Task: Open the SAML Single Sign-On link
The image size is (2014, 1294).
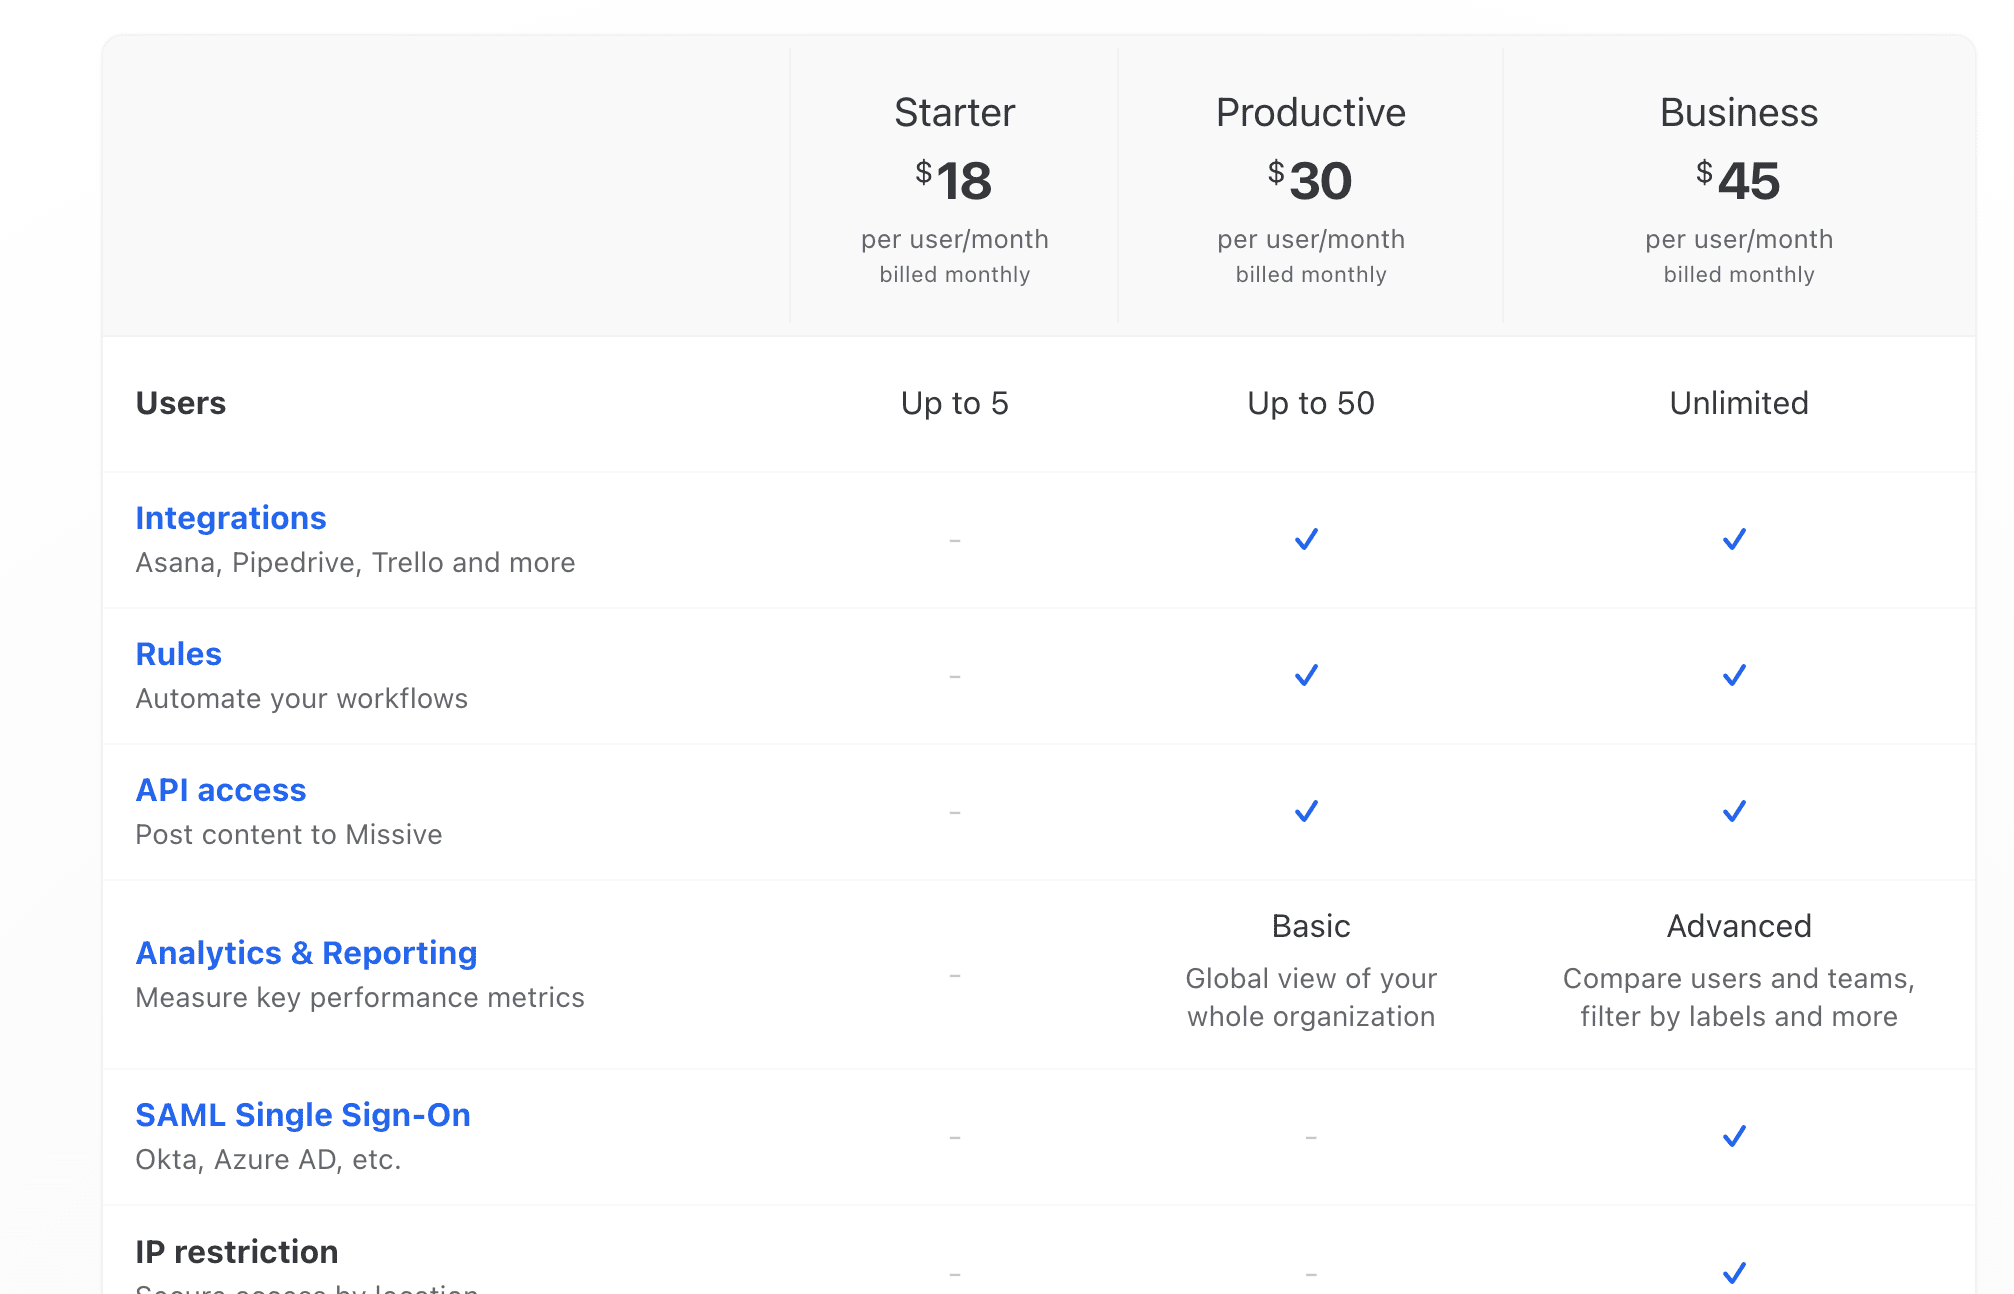Action: click(303, 1114)
